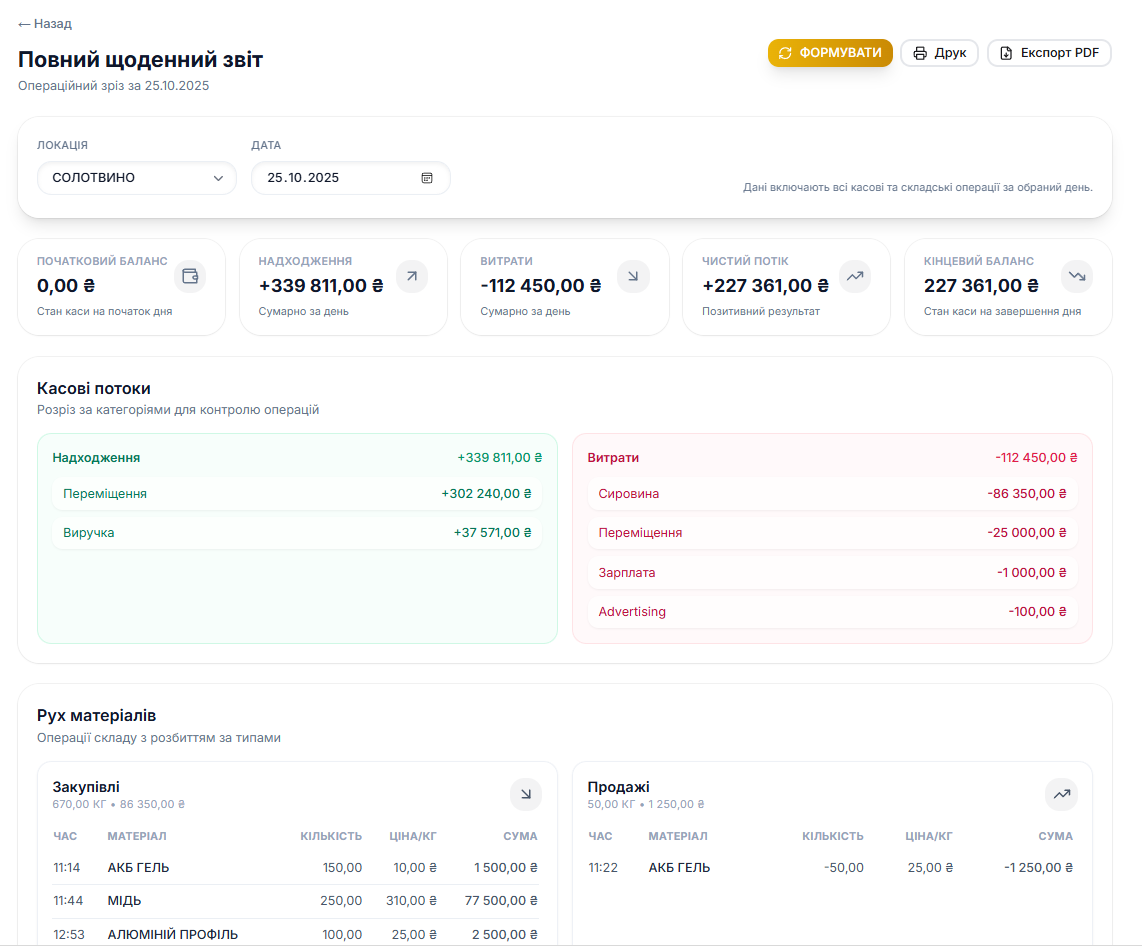Screen dimensions: 1142x946
Task: Click the Advertising expense row
Action: click(832, 612)
